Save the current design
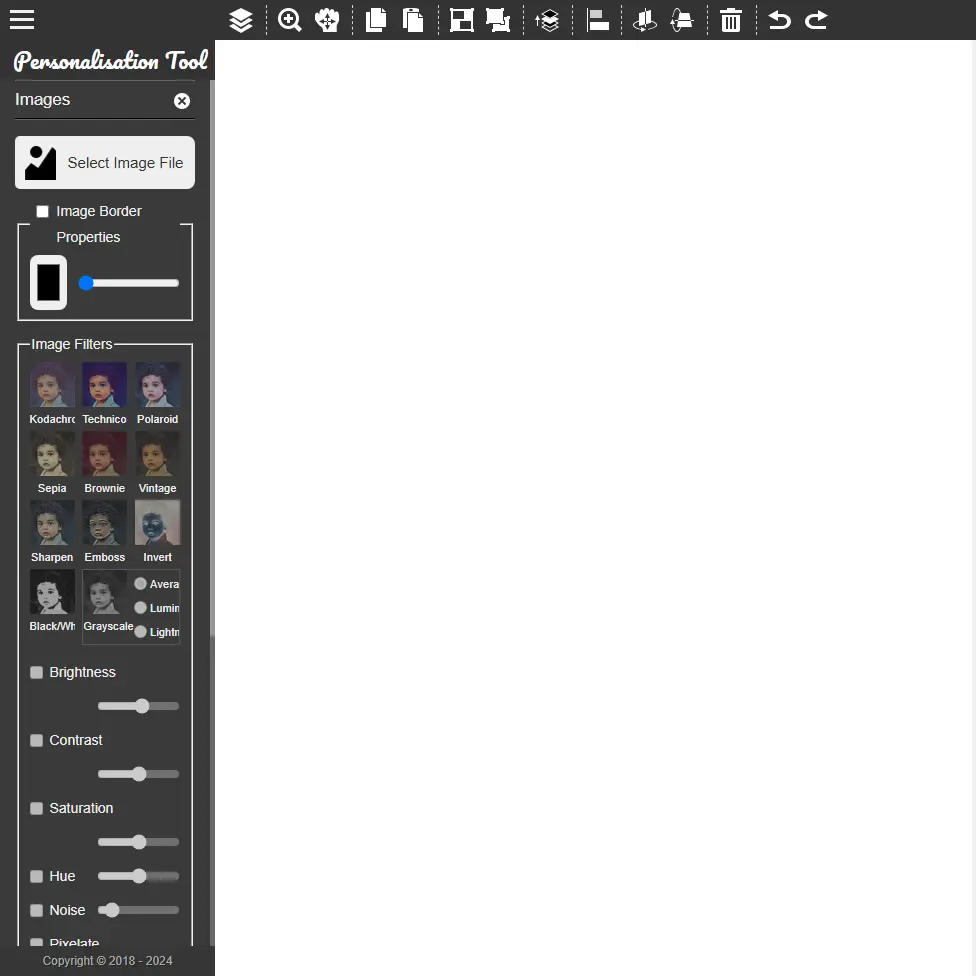This screenshot has width=976, height=976. tap(461, 20)
